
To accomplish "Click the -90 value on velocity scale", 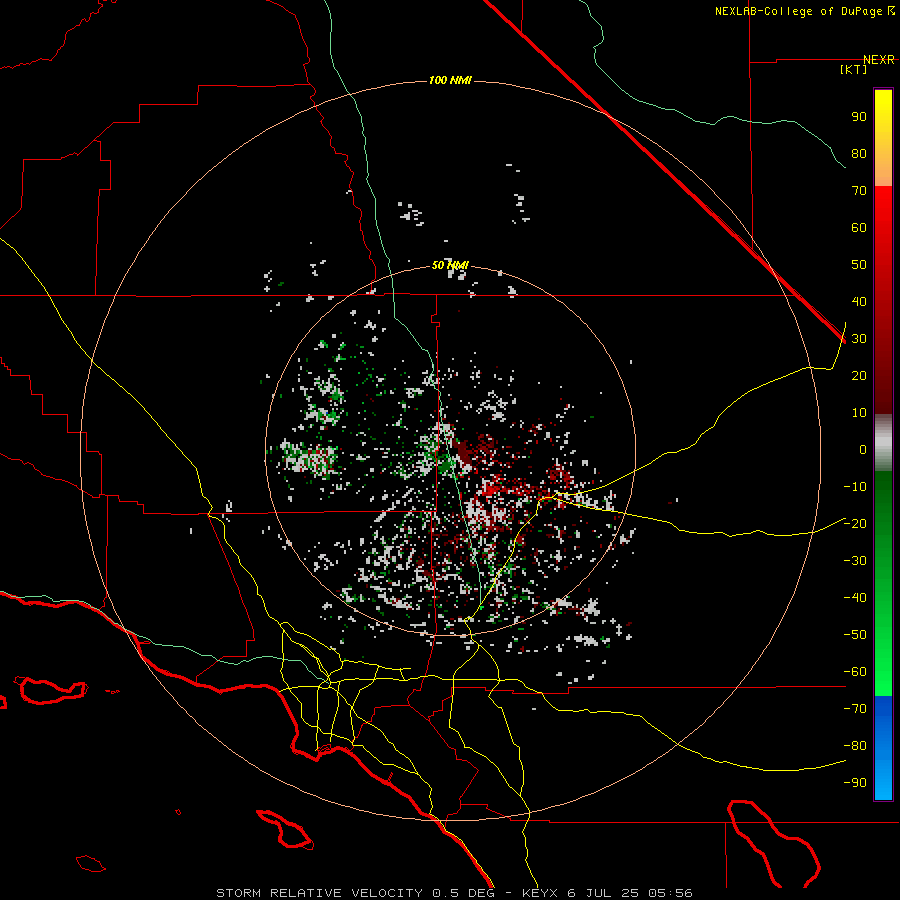I will pos(855,783).
